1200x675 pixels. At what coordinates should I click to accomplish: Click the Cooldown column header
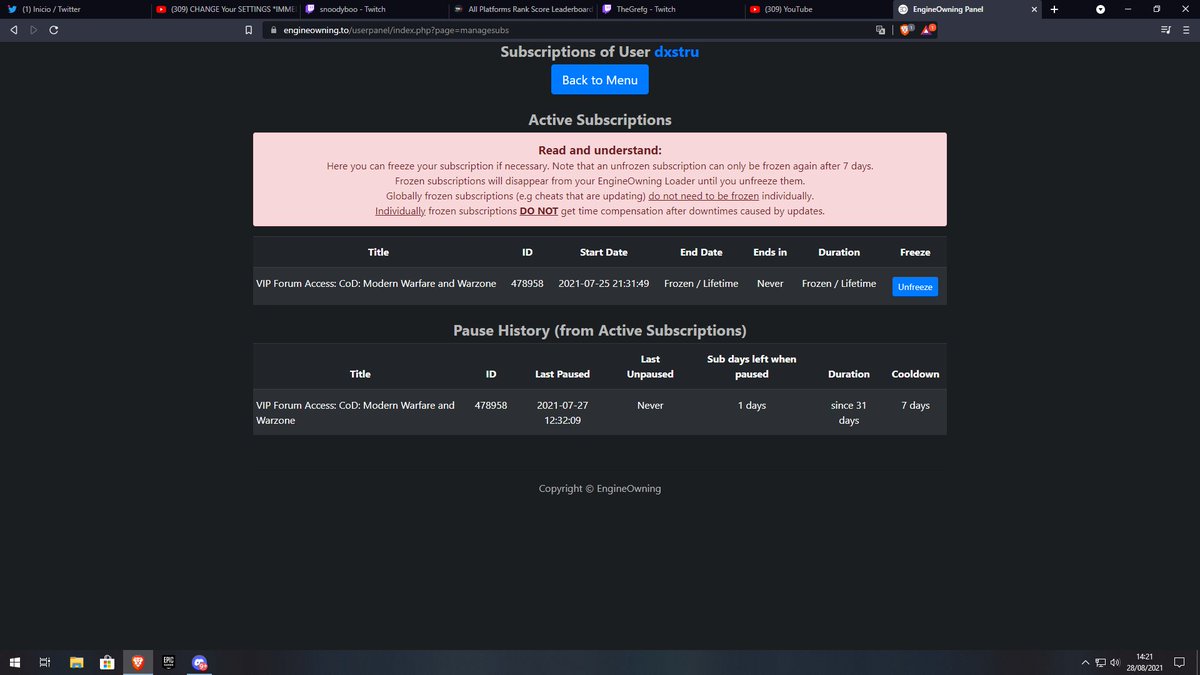point(915,374)
